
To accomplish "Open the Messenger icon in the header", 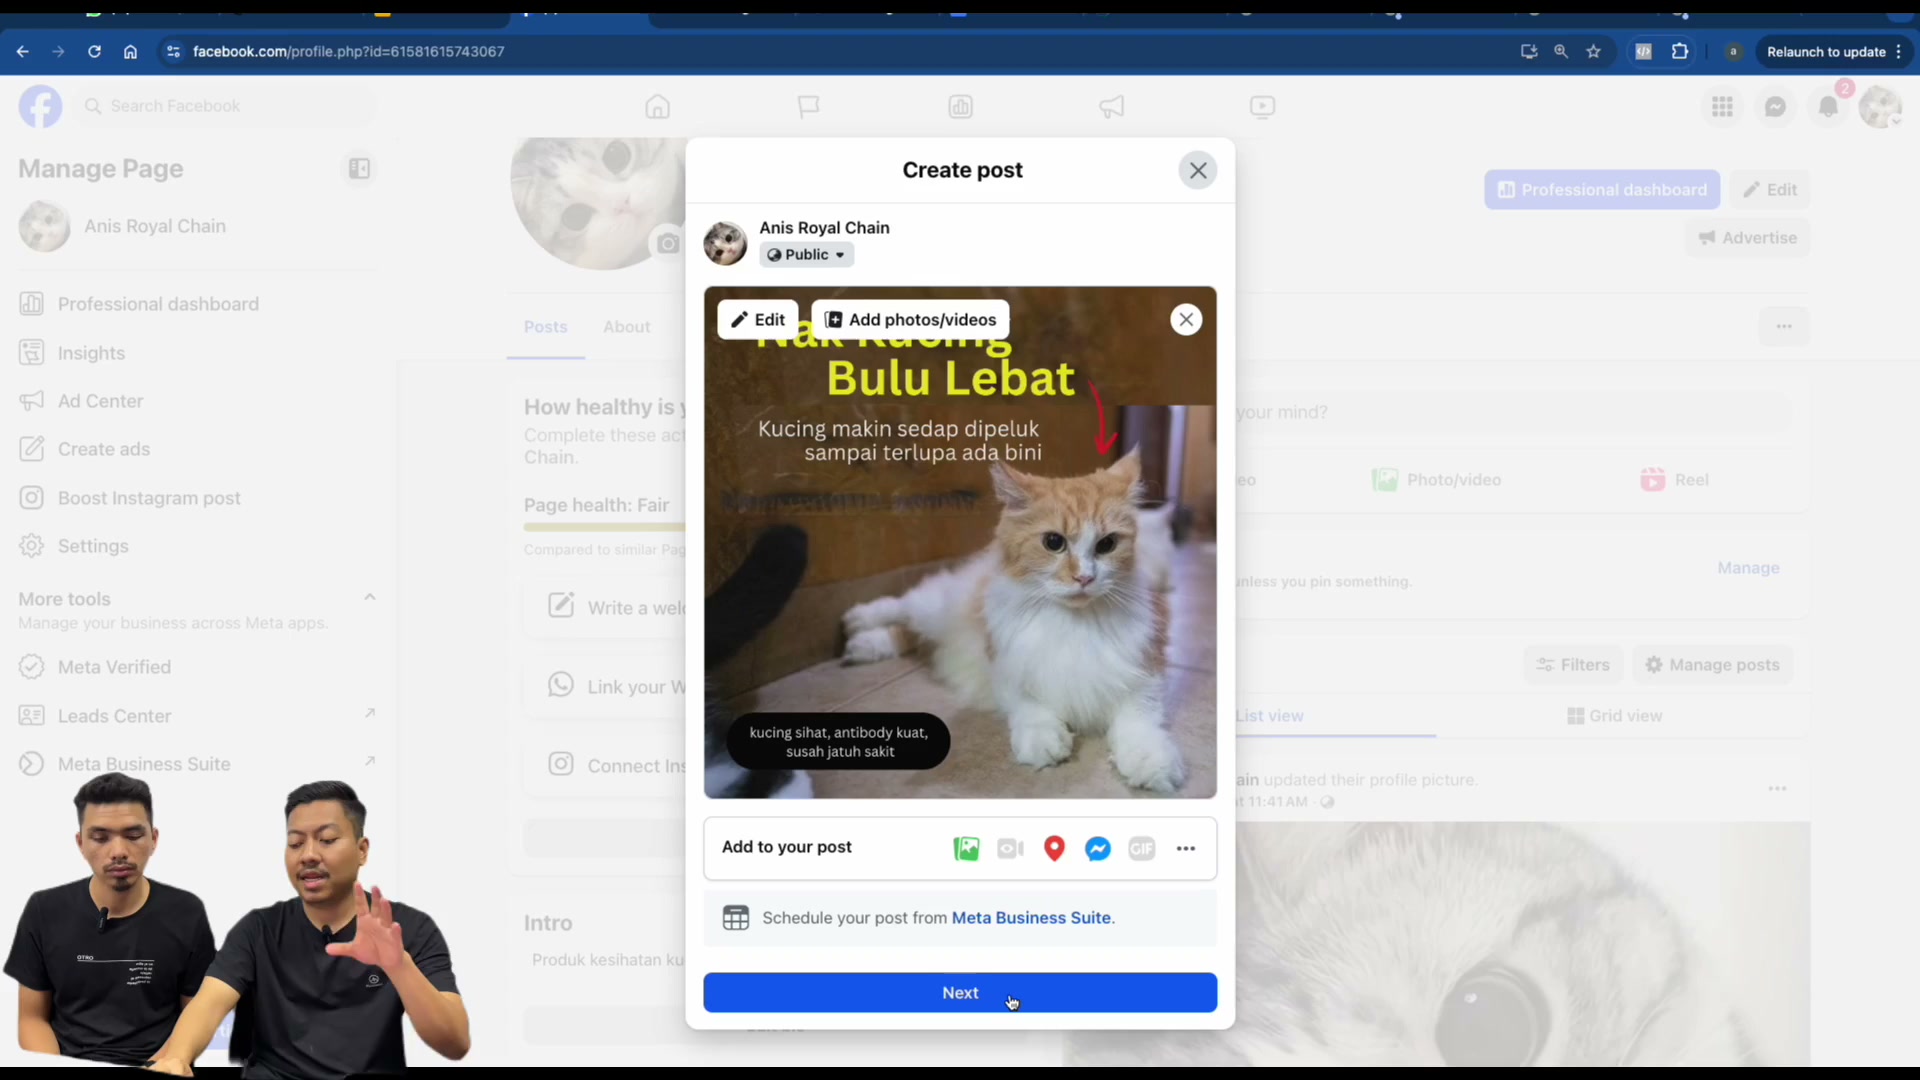I will click(1775, 106).
